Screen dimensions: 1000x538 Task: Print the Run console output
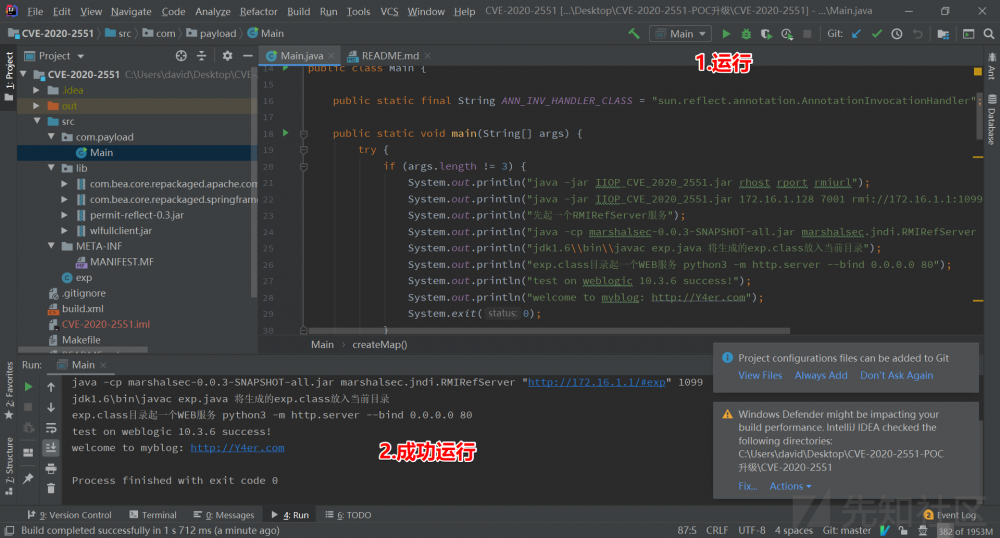pos(51,469)
